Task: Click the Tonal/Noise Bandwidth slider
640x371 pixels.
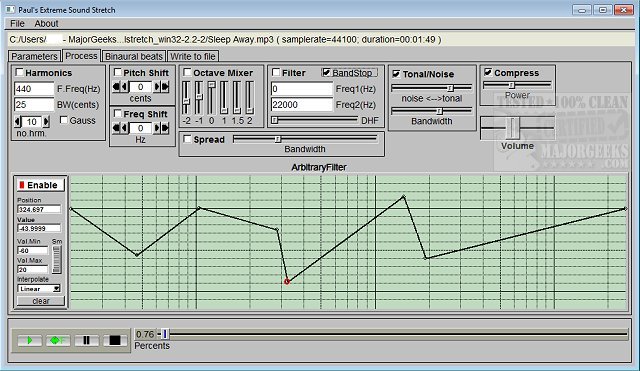Action: (431, 111)
